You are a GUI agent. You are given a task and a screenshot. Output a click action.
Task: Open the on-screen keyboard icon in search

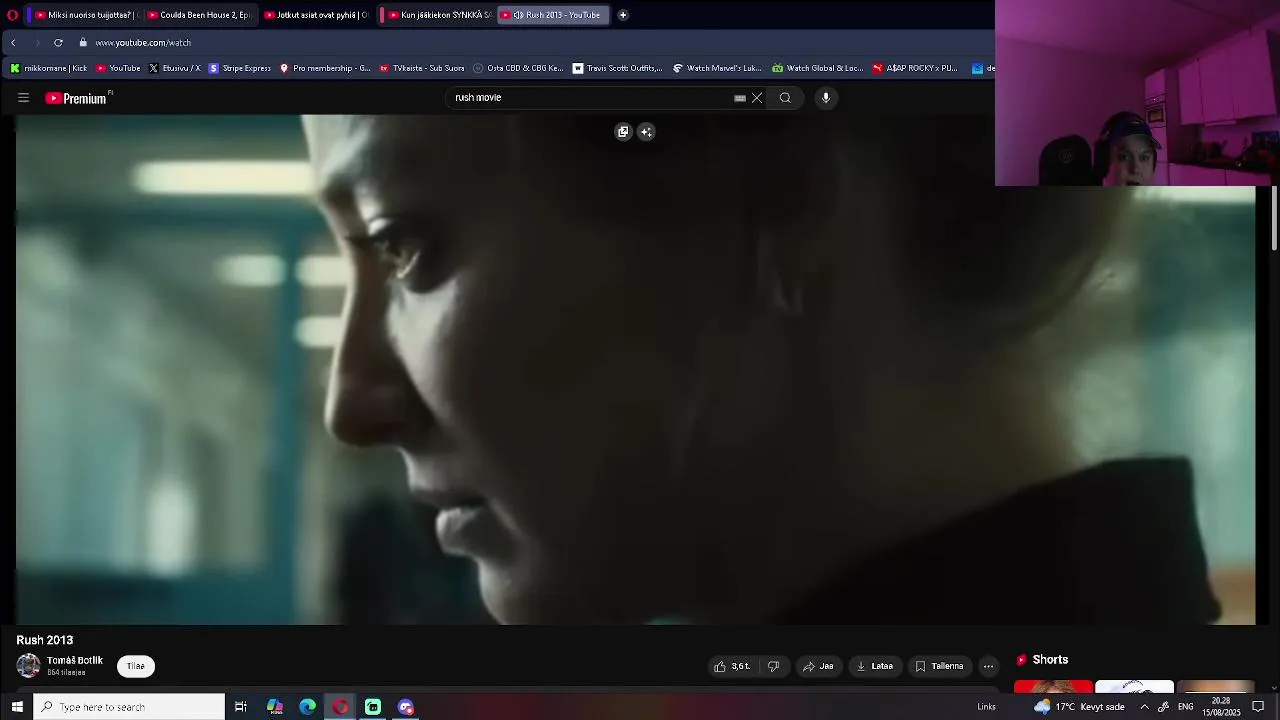coord(740,98)
